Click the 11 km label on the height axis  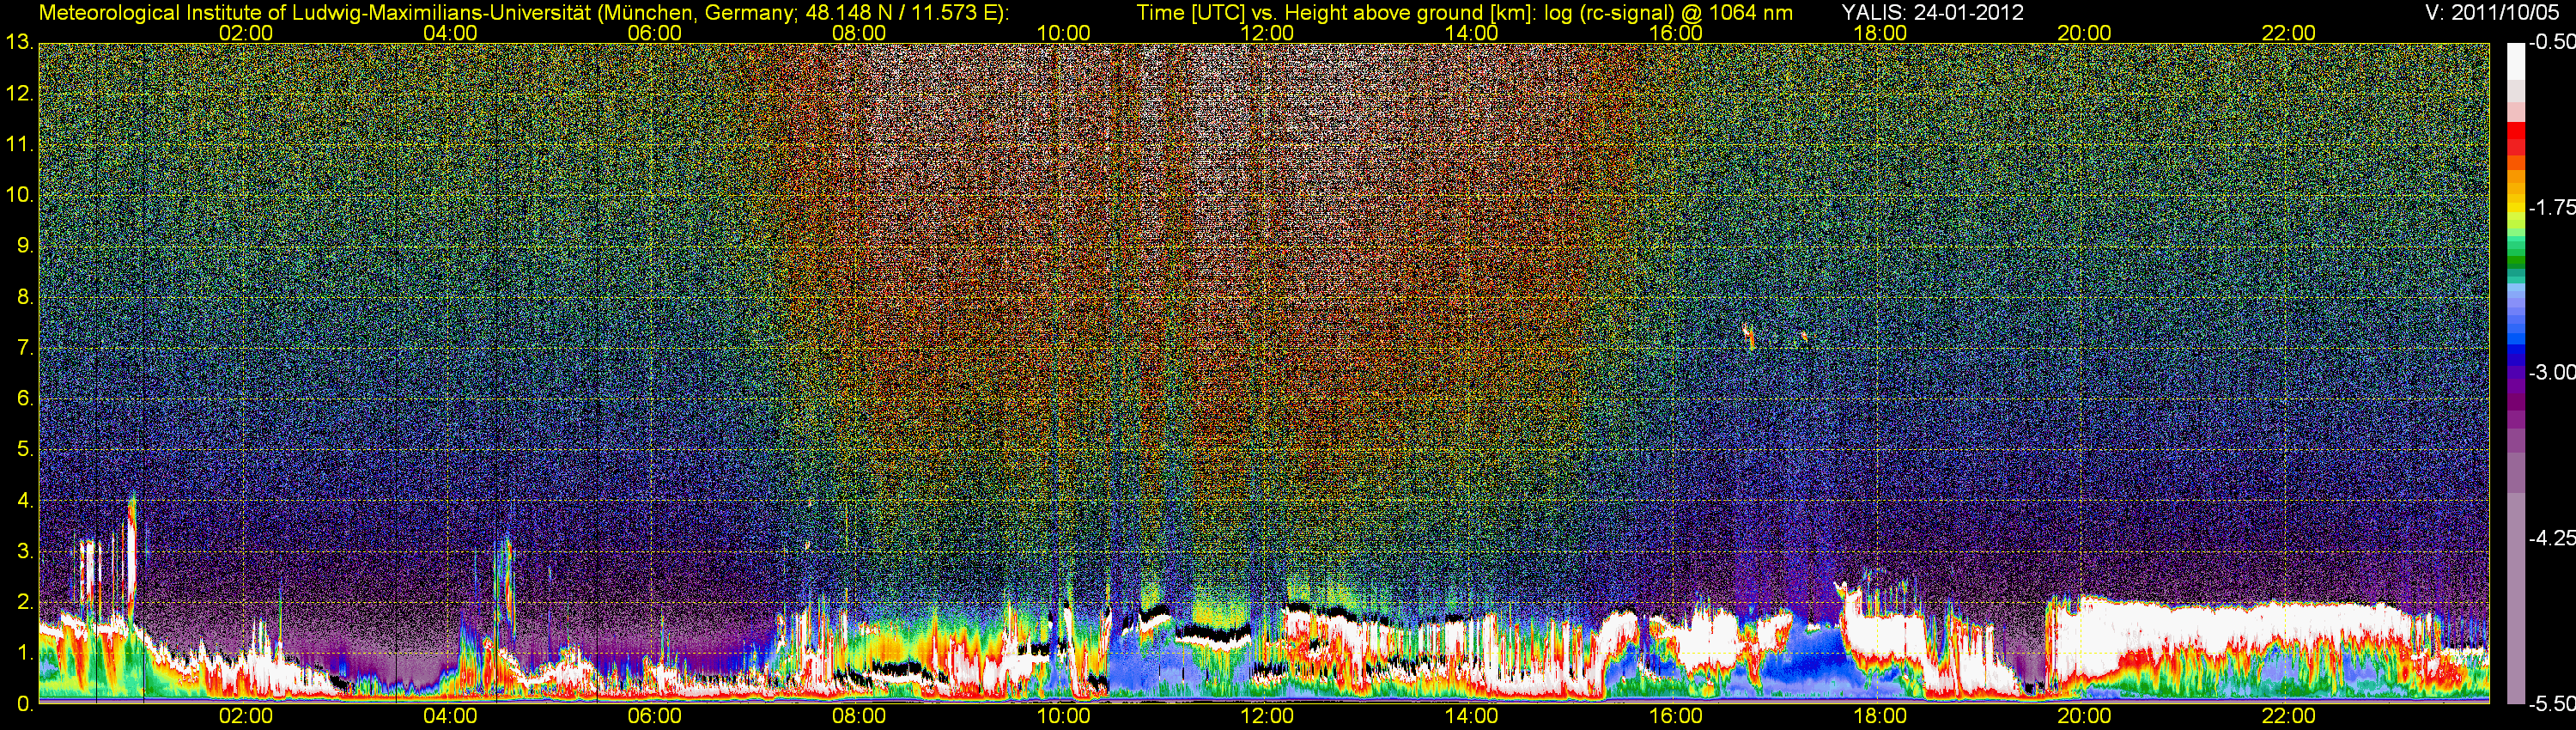19,145
